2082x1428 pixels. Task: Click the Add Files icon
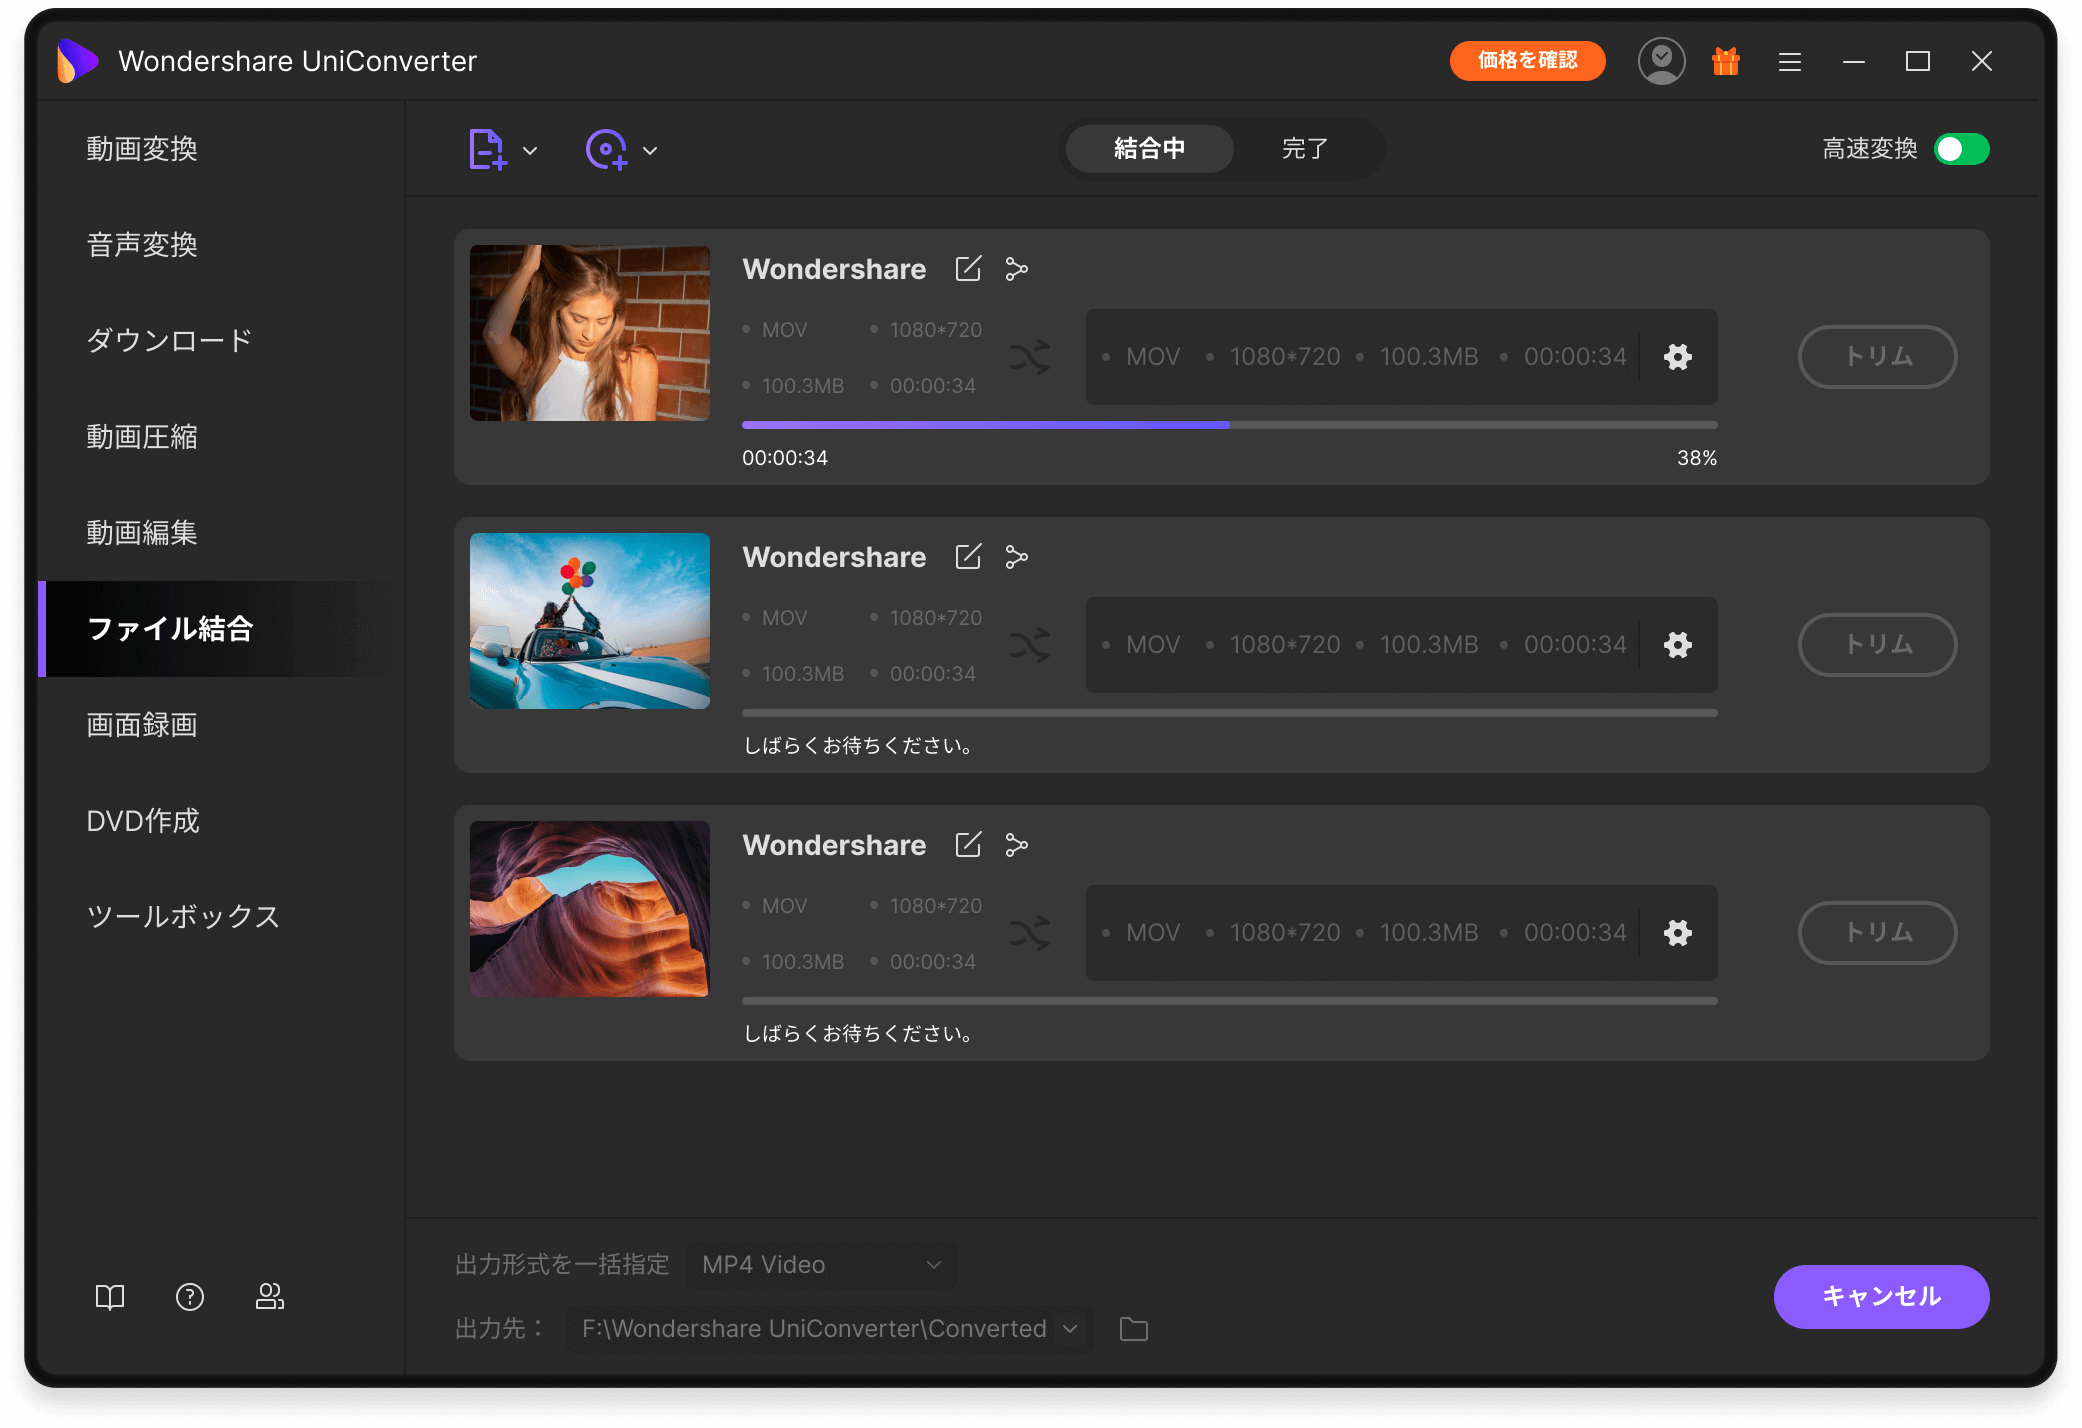(487, 150)
